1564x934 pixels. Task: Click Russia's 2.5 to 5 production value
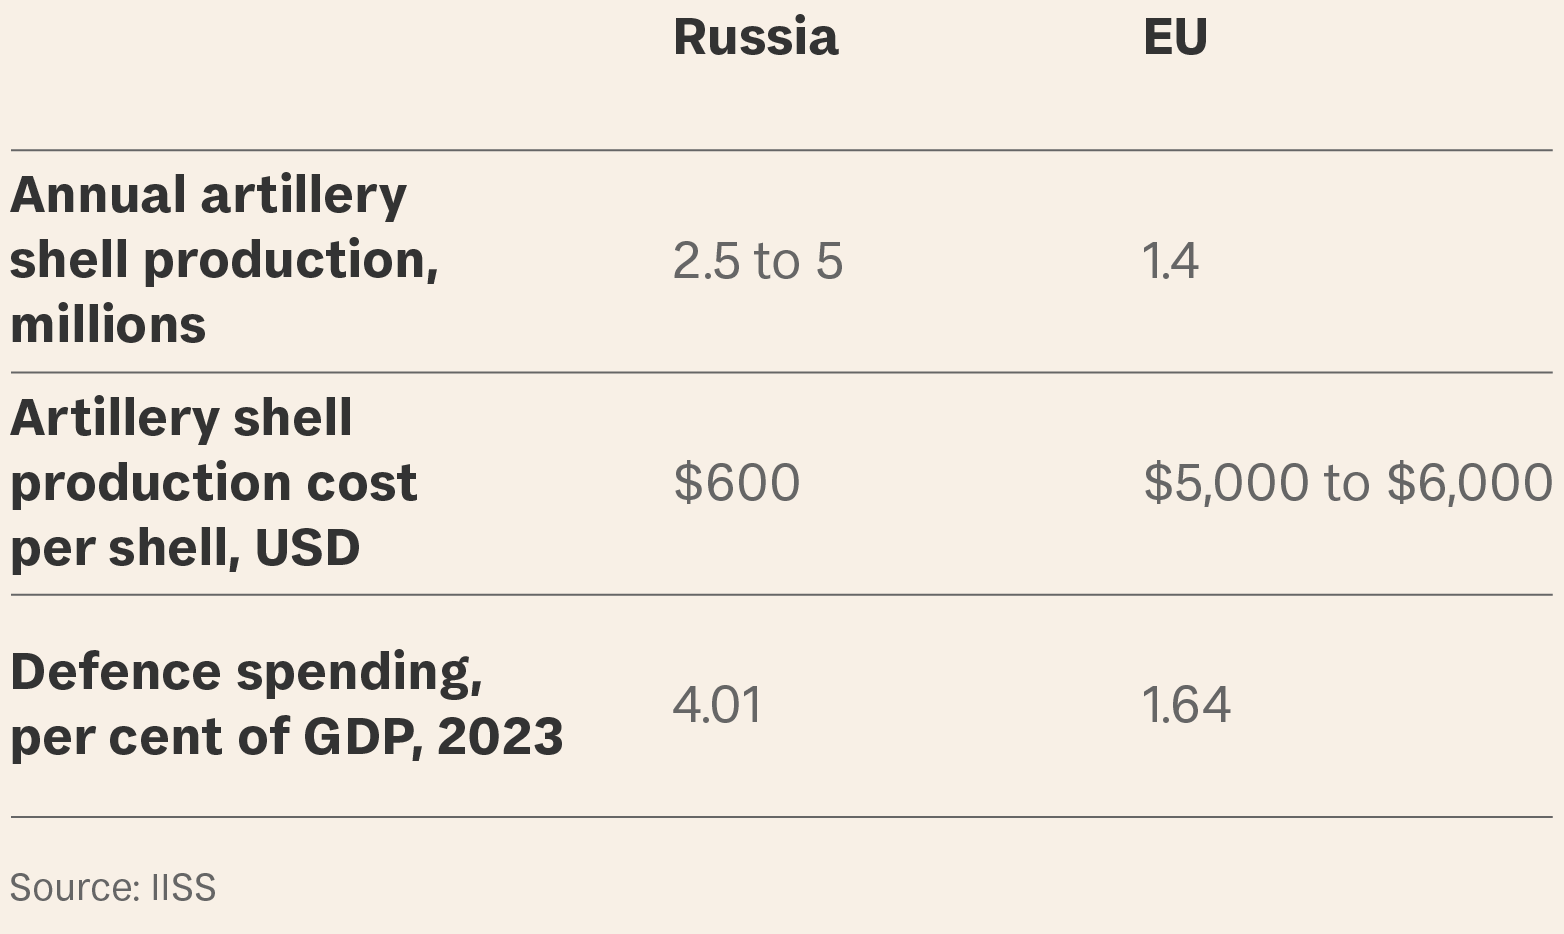758,261
